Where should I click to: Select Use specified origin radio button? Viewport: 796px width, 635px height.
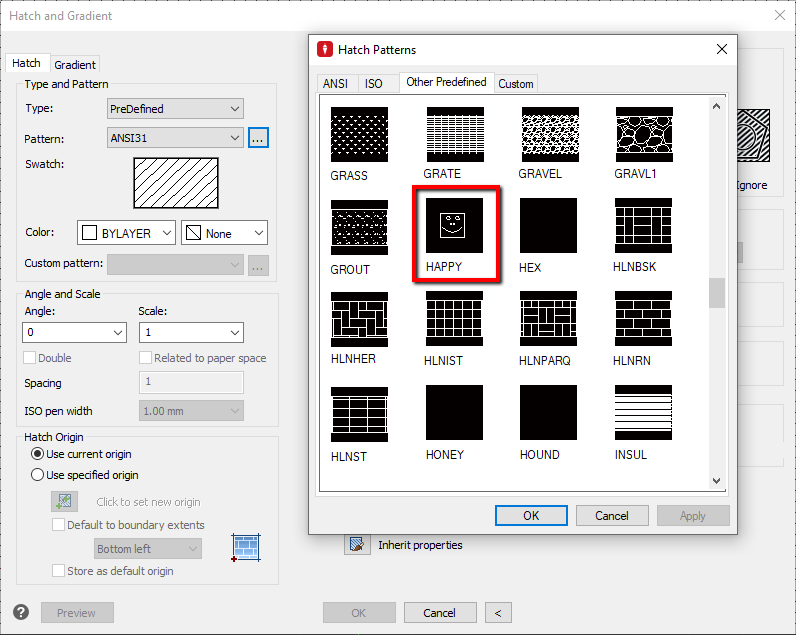38,475
